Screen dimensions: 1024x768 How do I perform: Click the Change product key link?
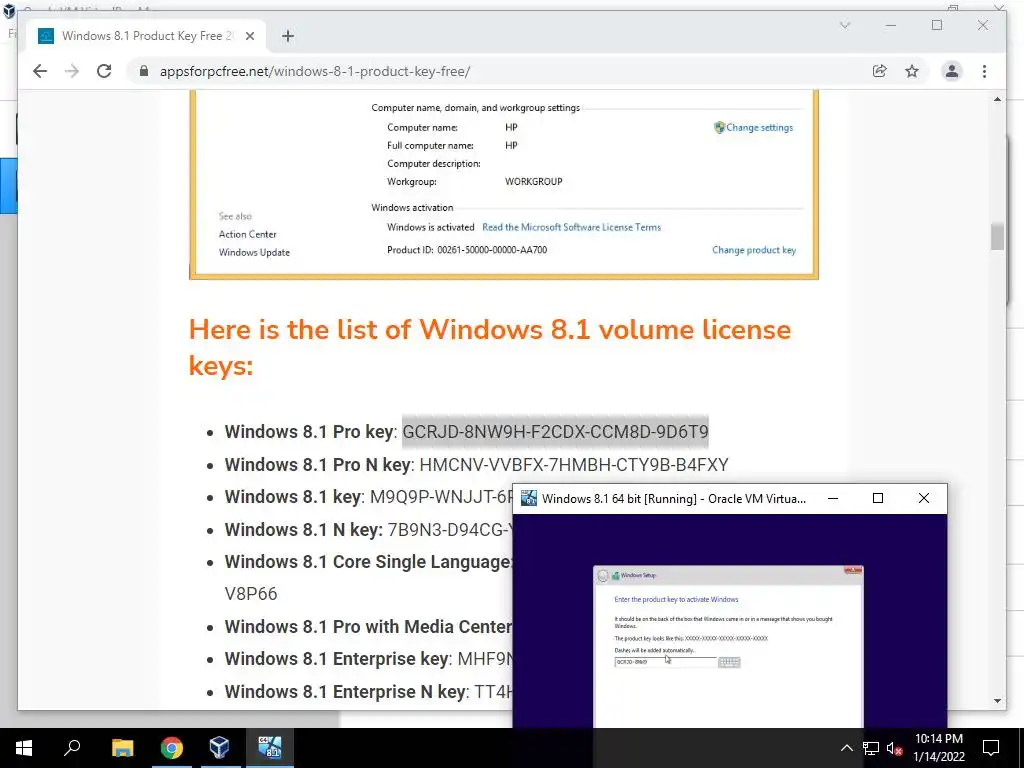[x=754, y=250]
